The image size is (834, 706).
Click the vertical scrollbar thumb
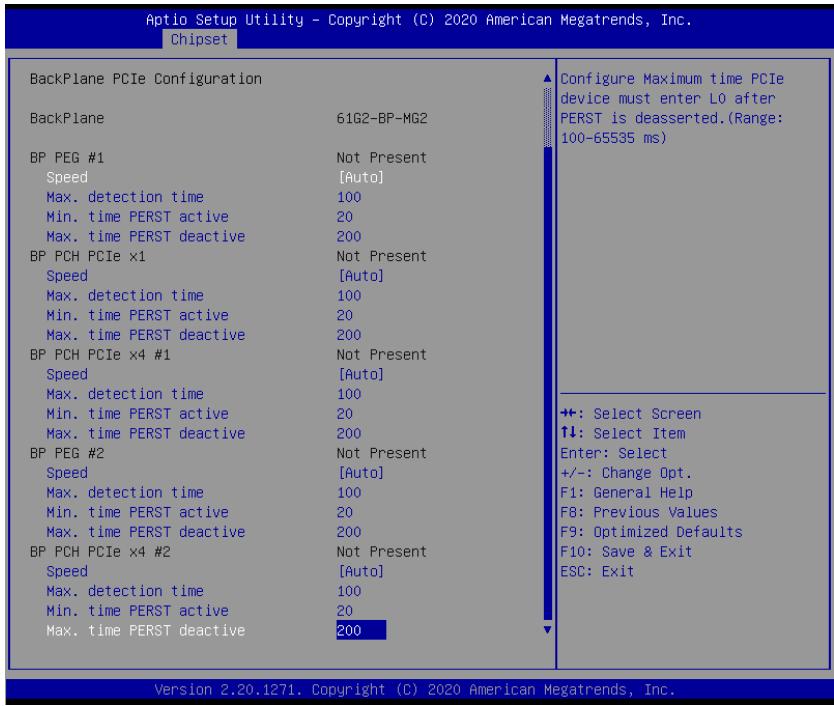pyautogui.click(x=547, y=118)
